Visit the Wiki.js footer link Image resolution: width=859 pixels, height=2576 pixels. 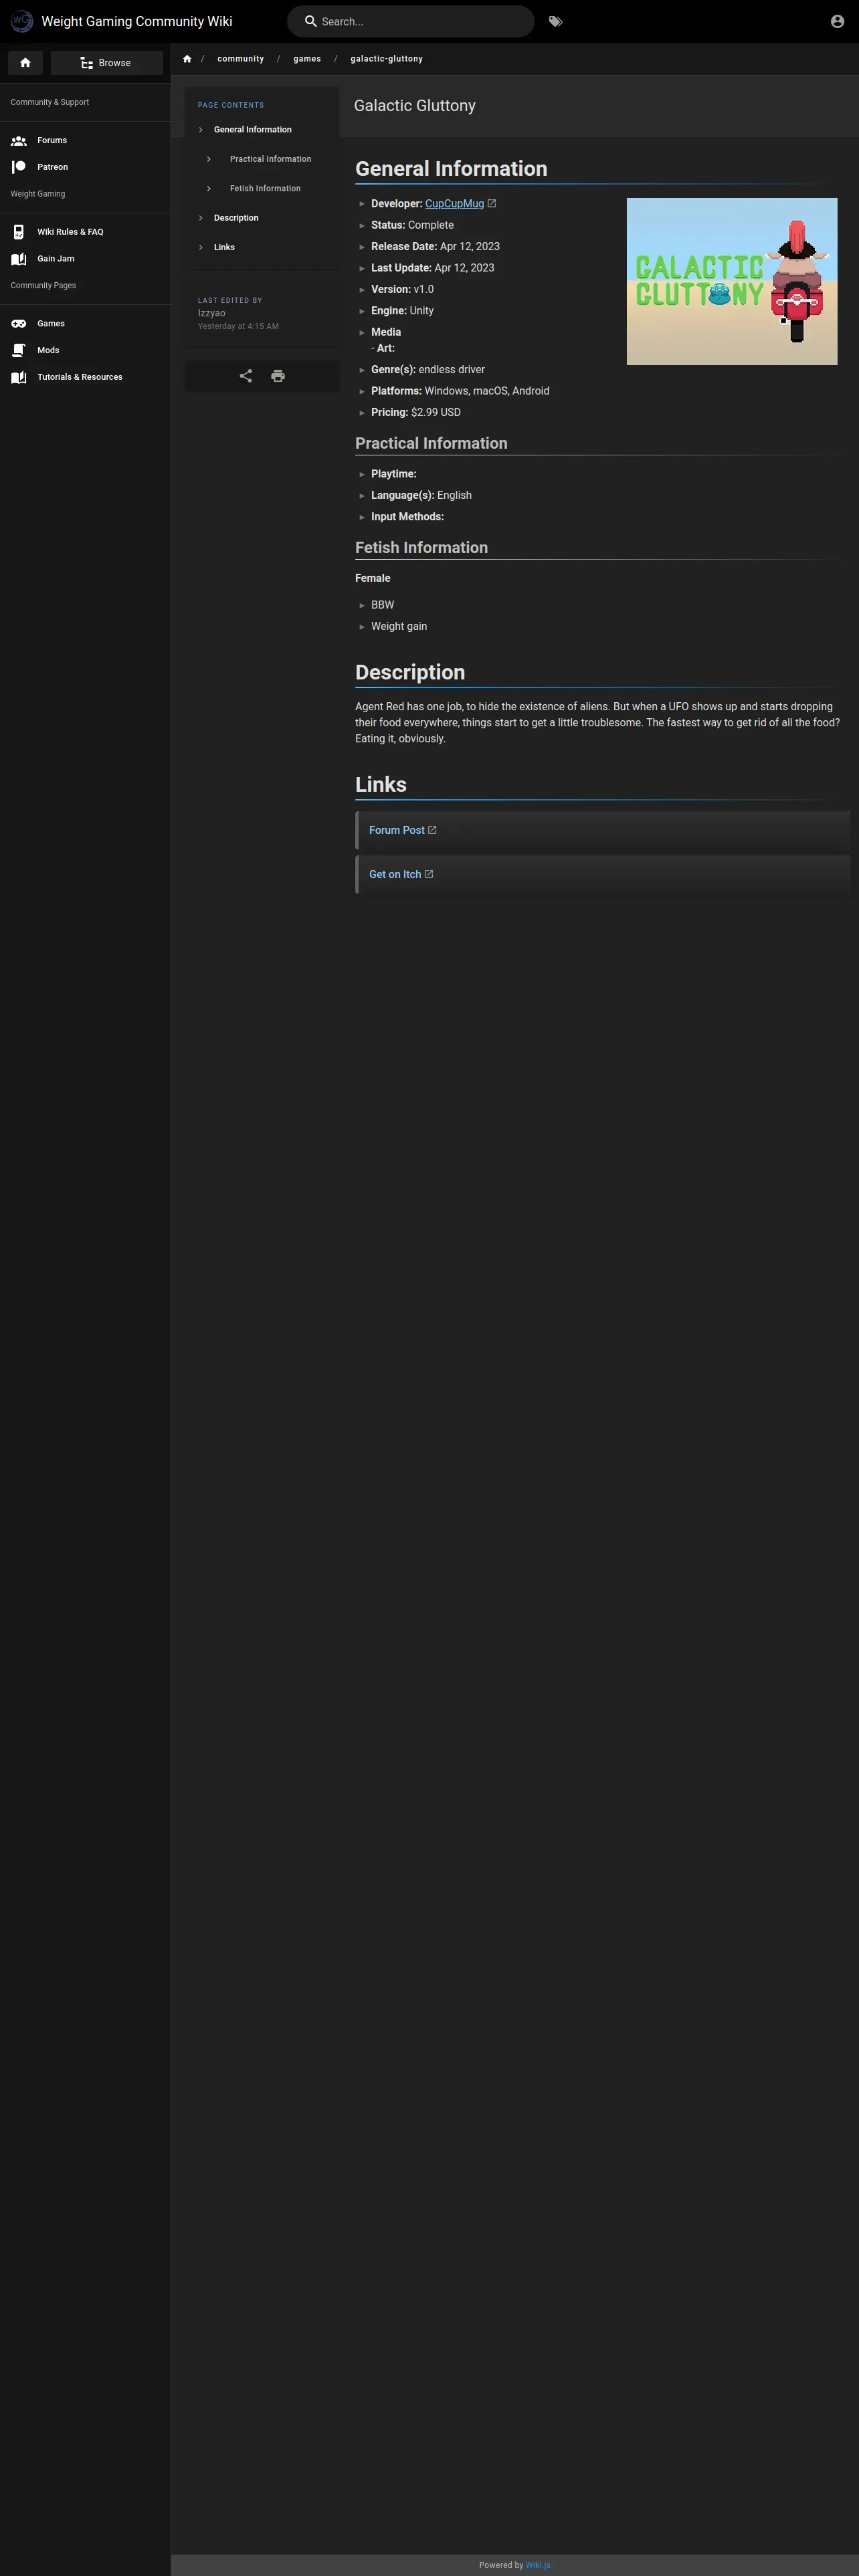pos(538,2565)
